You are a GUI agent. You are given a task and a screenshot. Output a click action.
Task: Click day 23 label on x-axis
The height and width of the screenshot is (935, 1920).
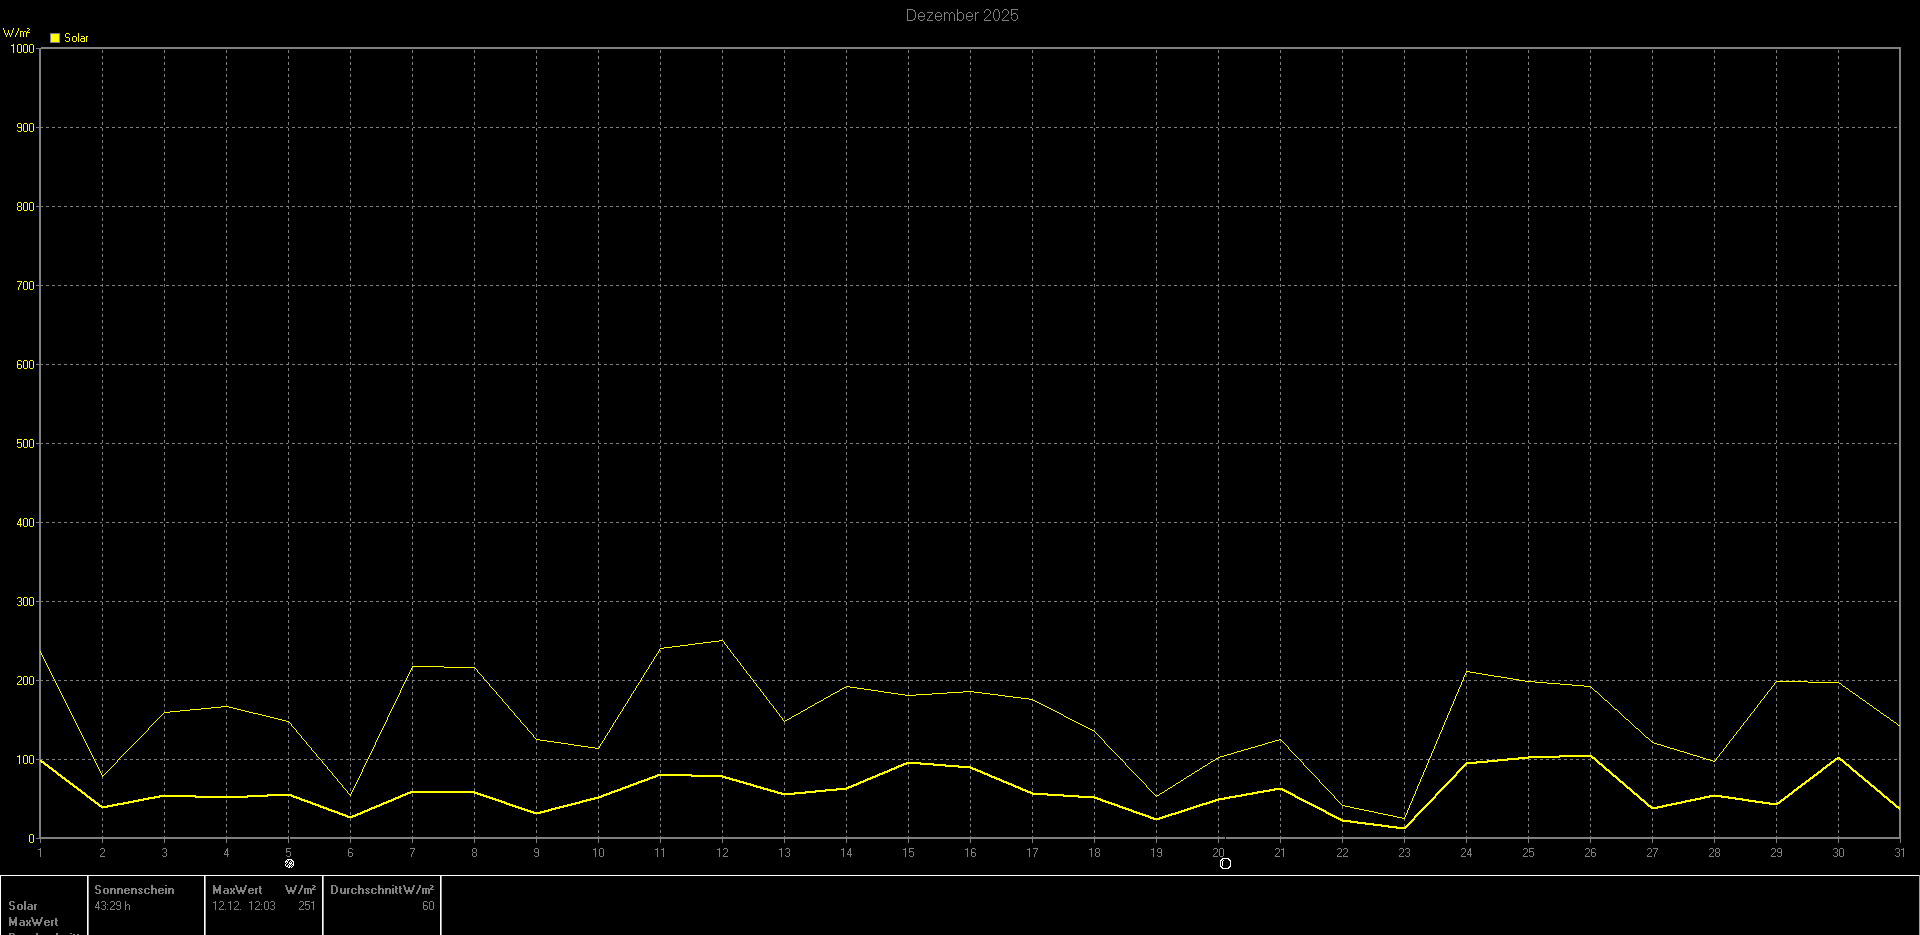[1404, 853]
